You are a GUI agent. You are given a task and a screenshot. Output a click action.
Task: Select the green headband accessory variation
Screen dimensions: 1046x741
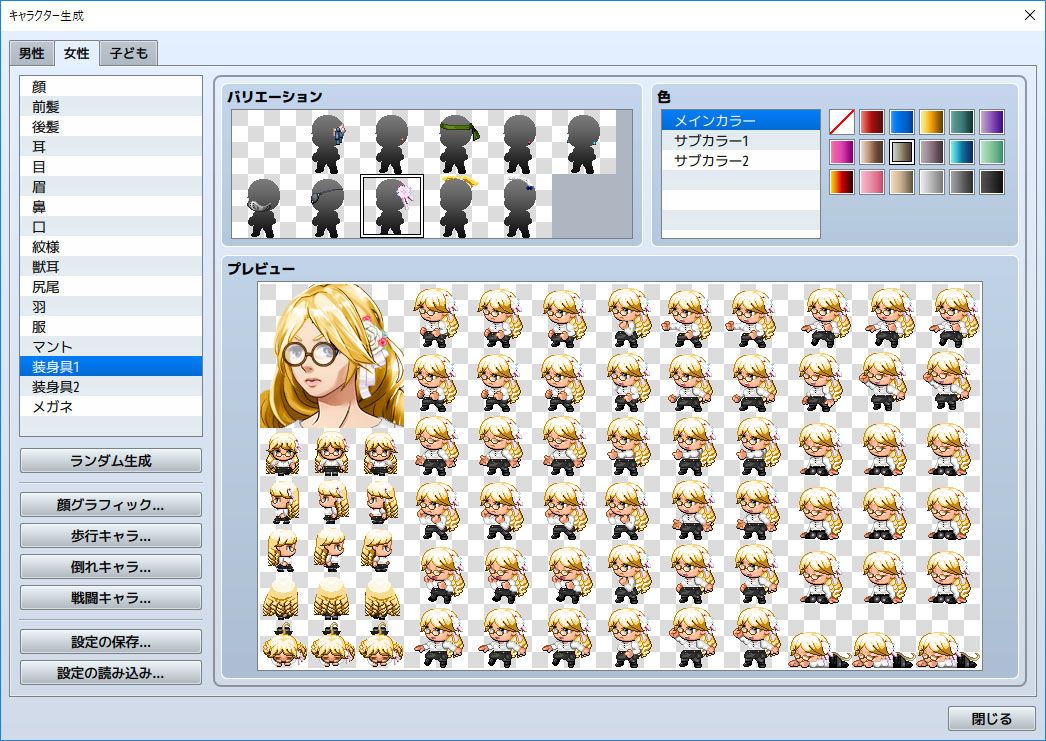(x=458, y=140)
